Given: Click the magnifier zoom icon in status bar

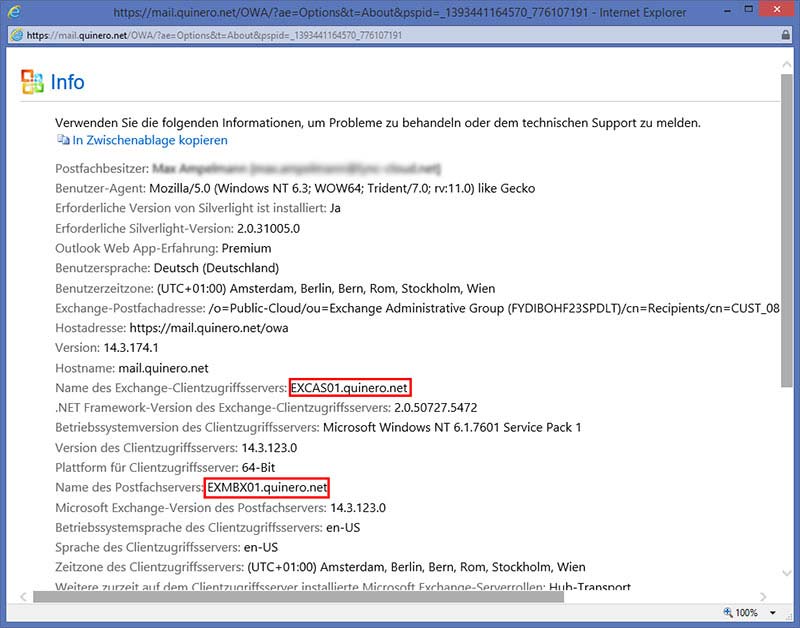Looking at the screenshot, I should 727,612.
